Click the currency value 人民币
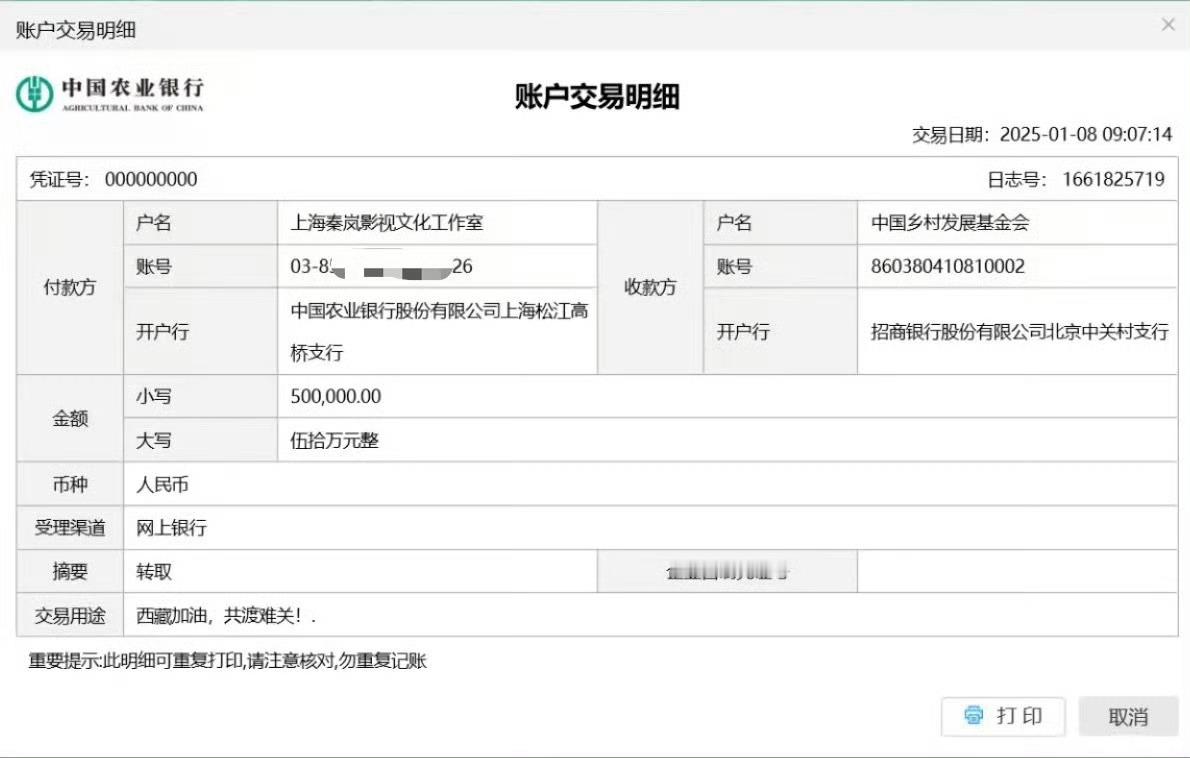The image size is (1190, 758). [162, 484]
